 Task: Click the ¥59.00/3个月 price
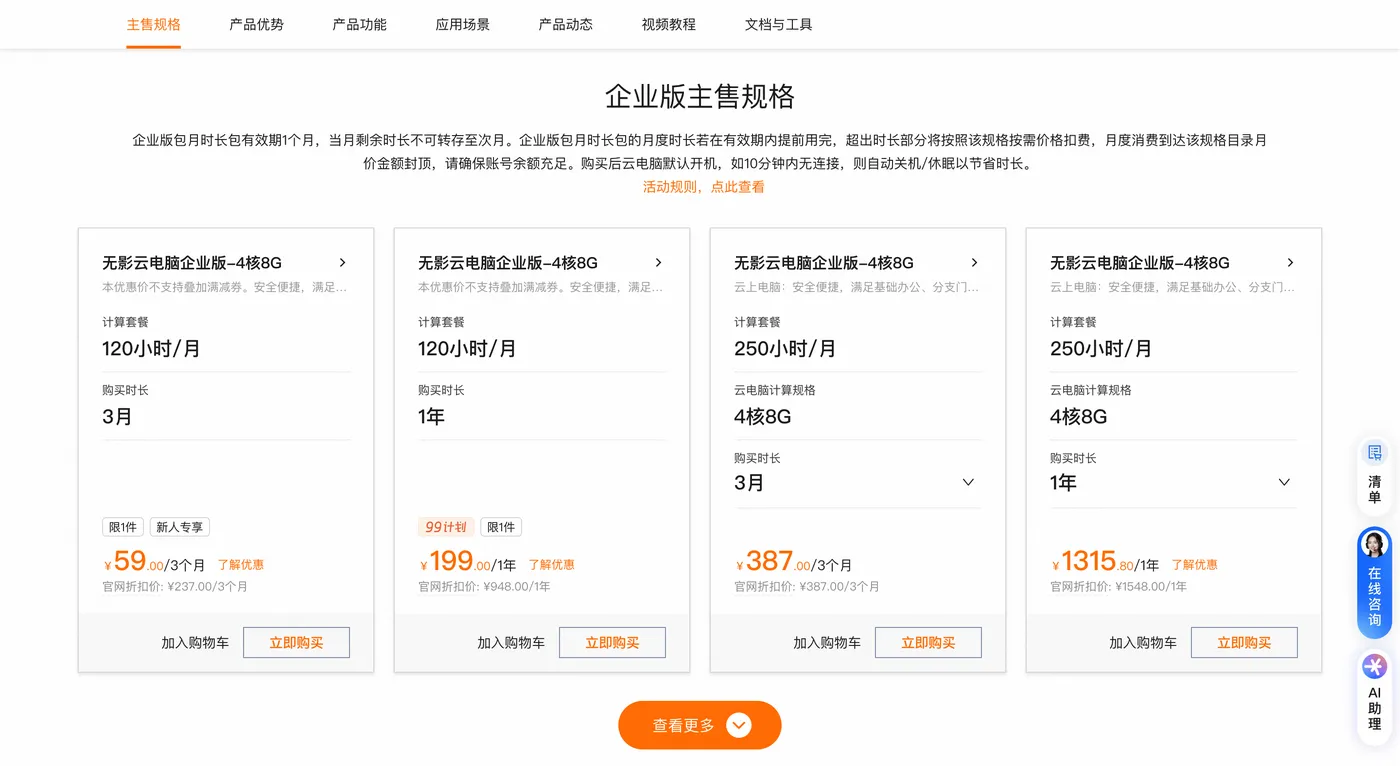point(155,562)
